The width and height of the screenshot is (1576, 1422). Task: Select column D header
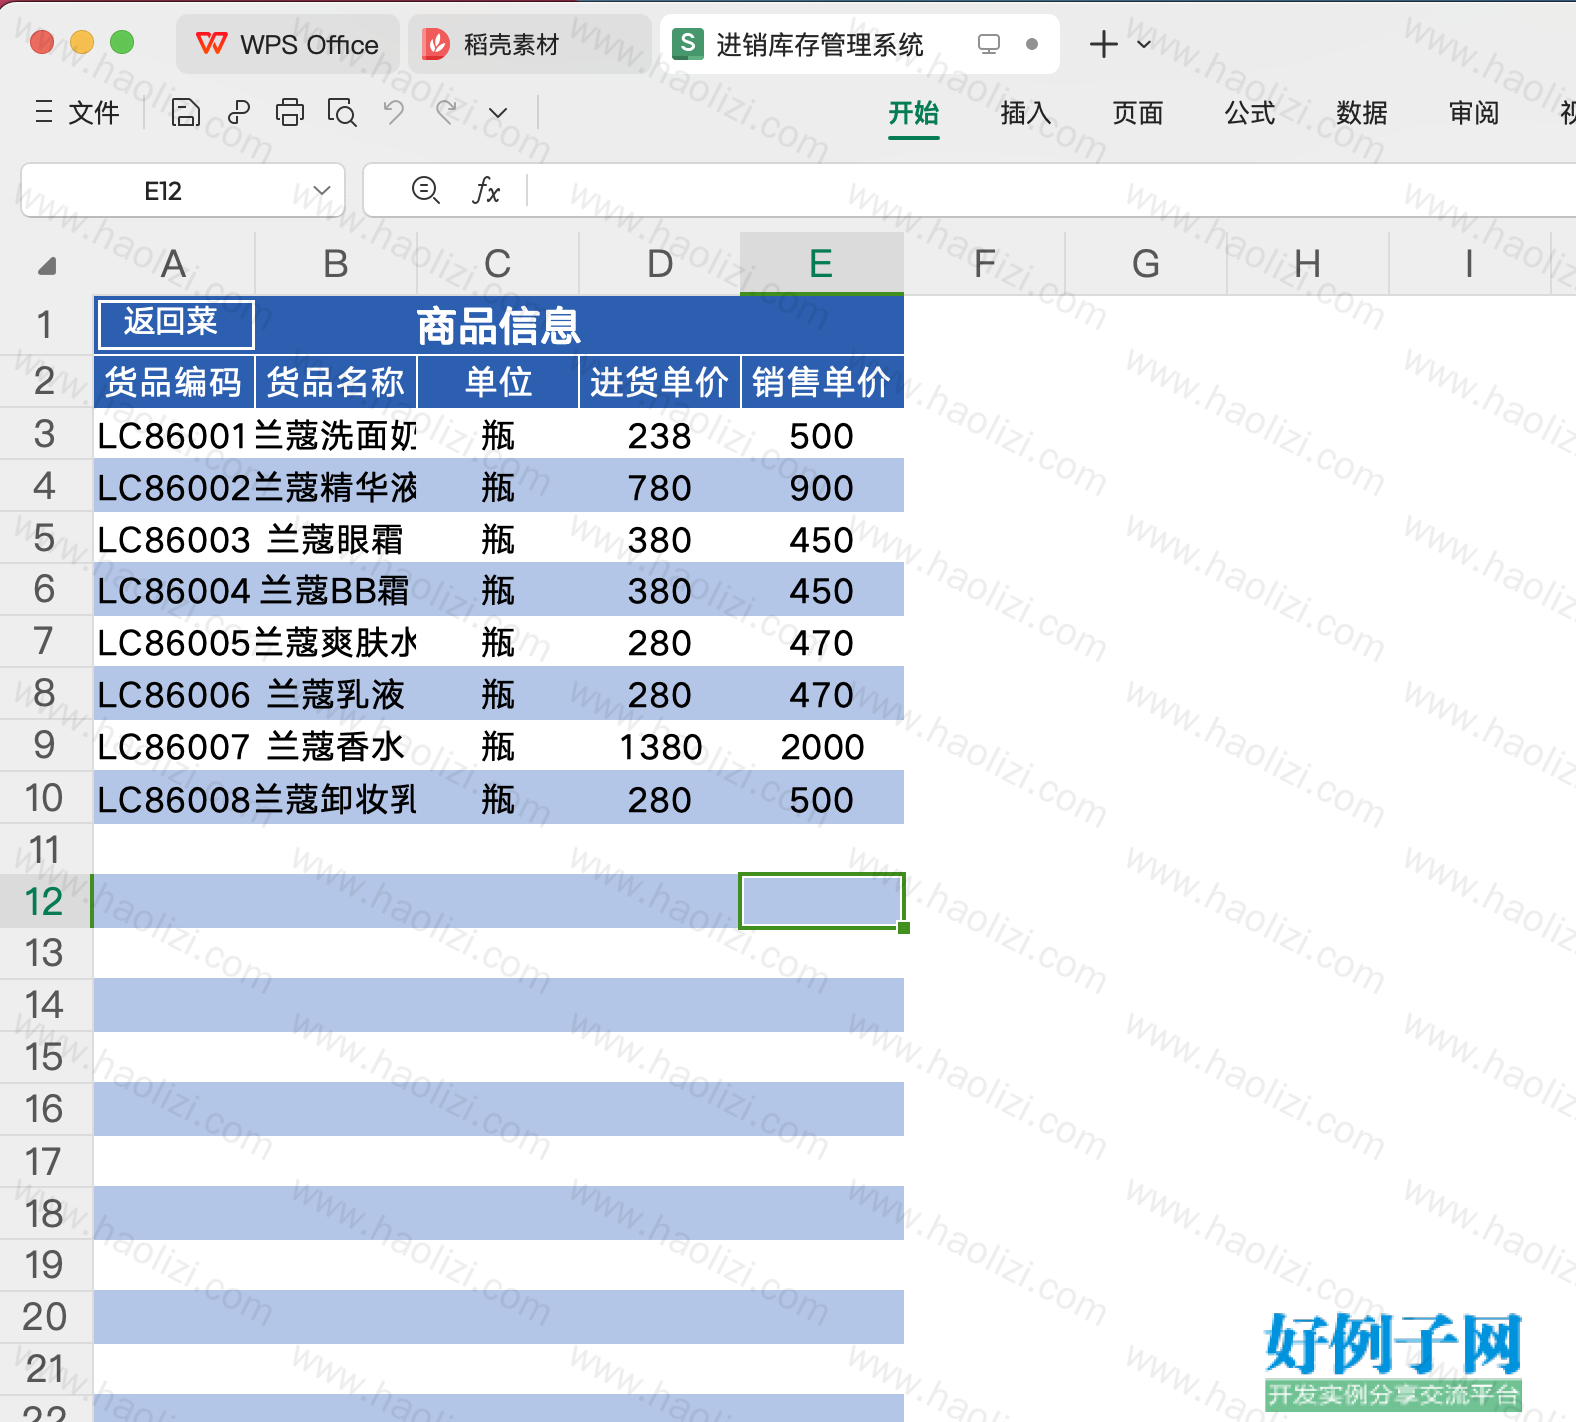coord(660,264)
